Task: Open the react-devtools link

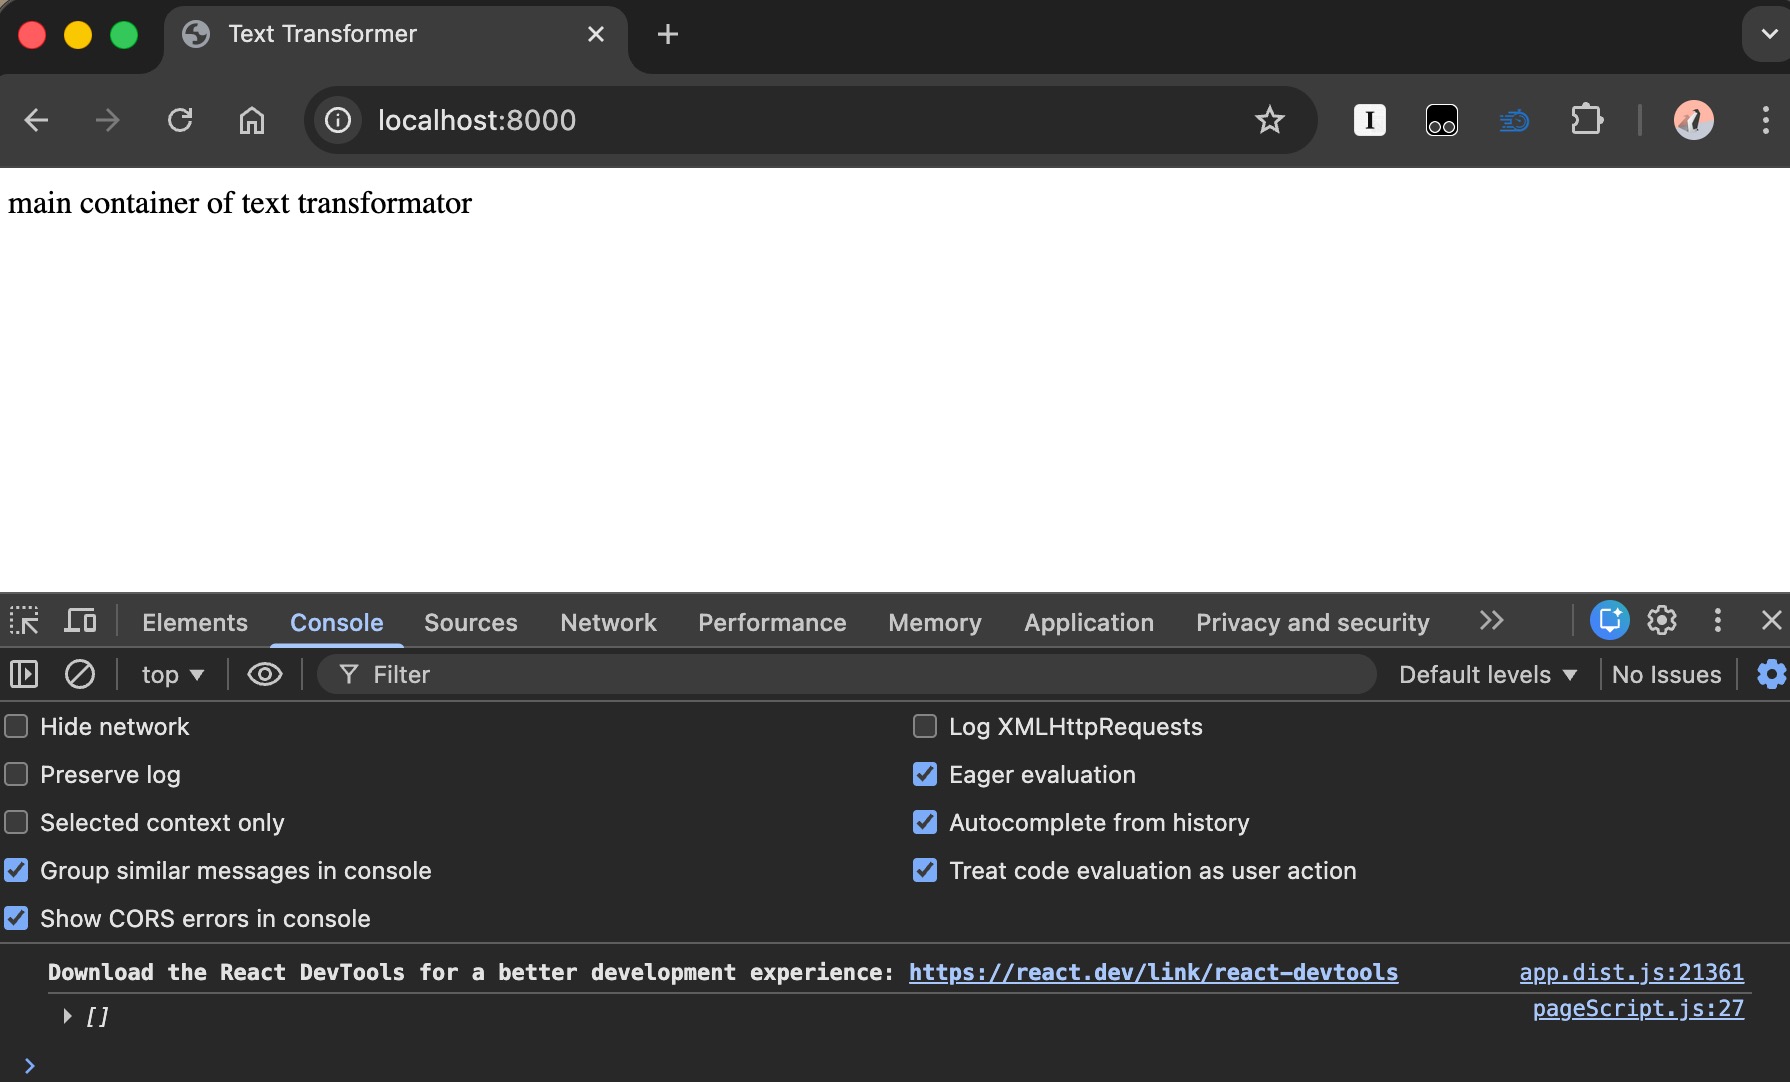Action: click(x=1153, y=972)
